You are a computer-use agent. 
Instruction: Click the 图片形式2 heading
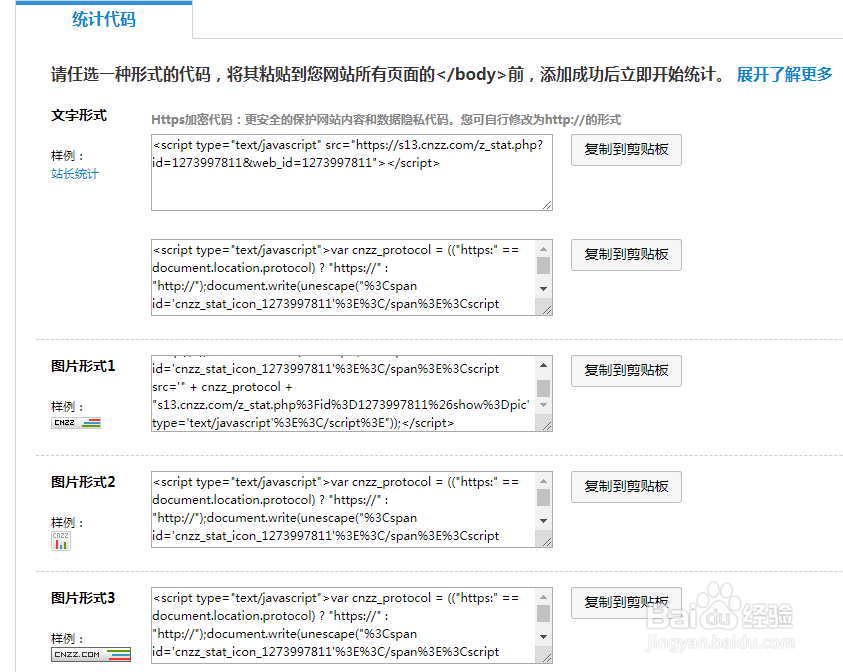pos(83,482)
